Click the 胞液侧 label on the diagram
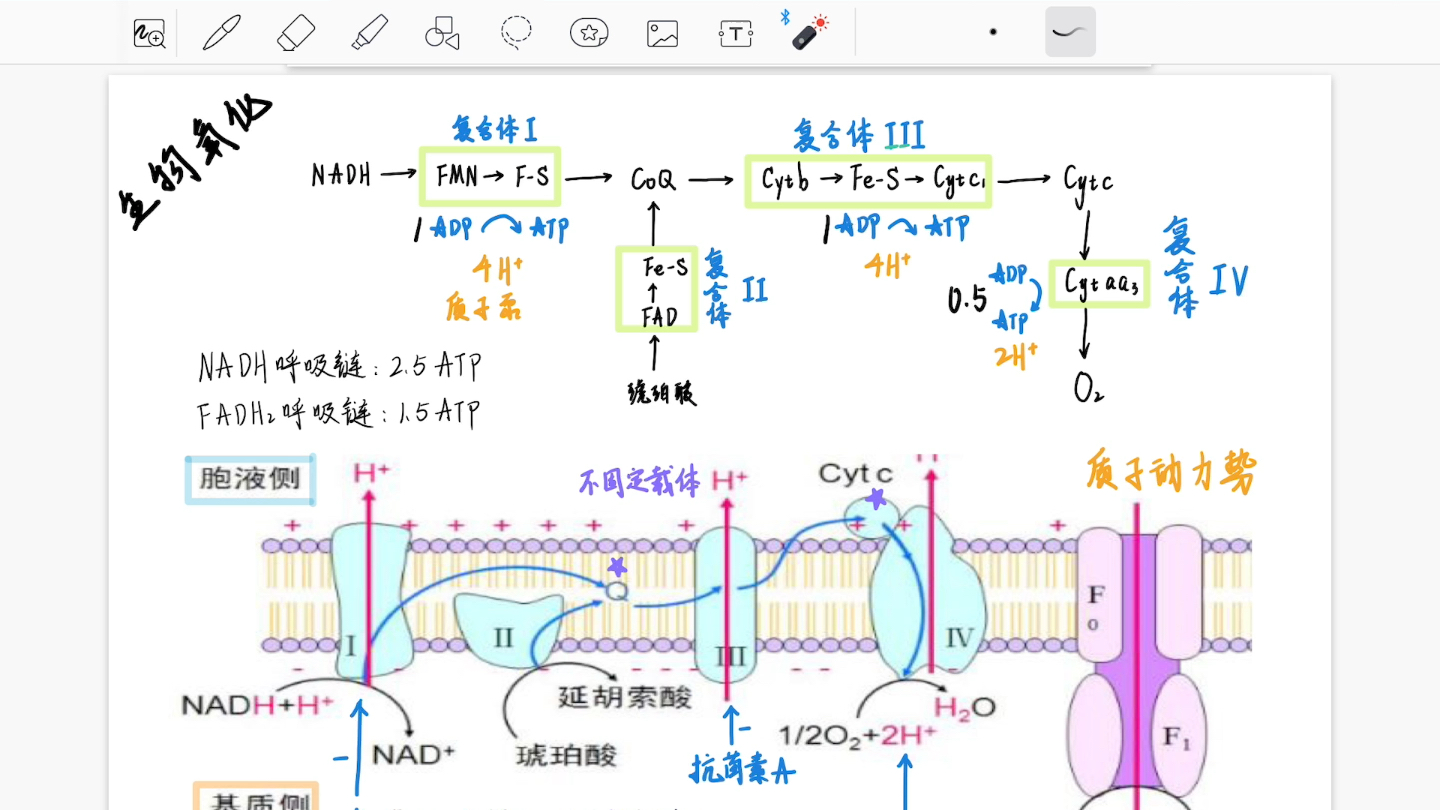 coord(250,479)
